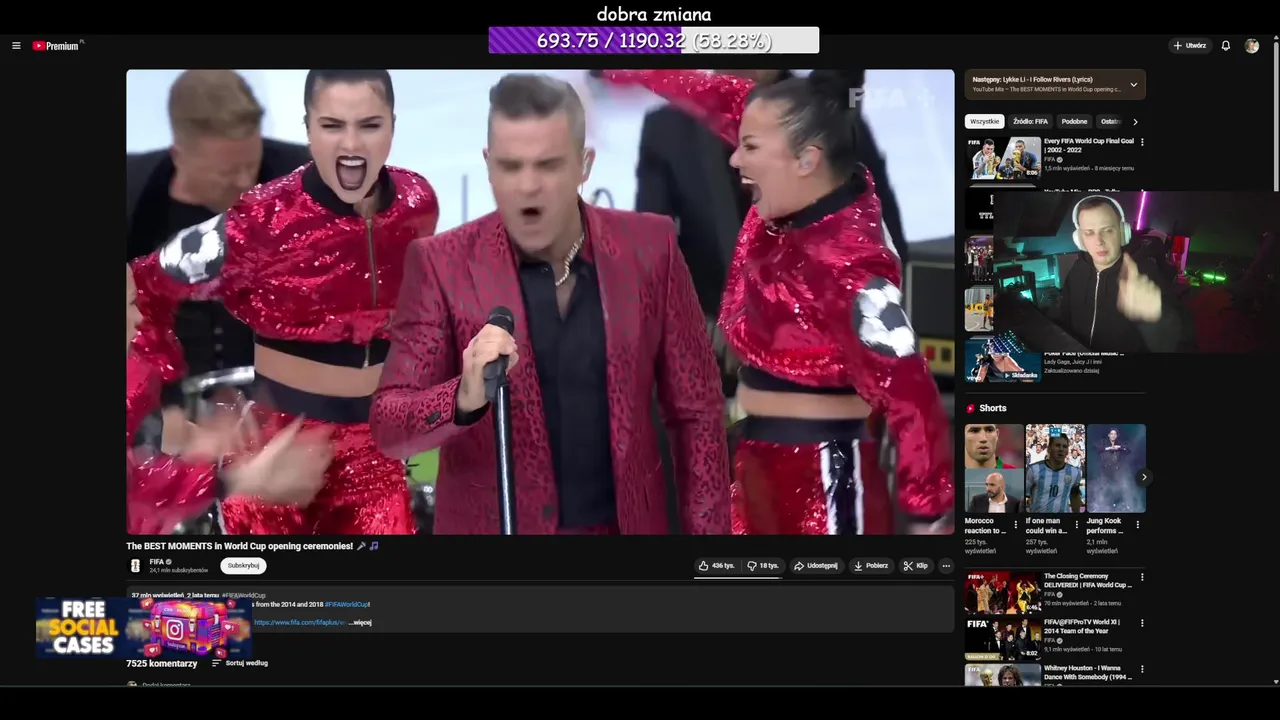Screen dimensions: 1280x720
Task: Open the Lady Gaga mix Składanka thumbnail
Action: 1003,361
